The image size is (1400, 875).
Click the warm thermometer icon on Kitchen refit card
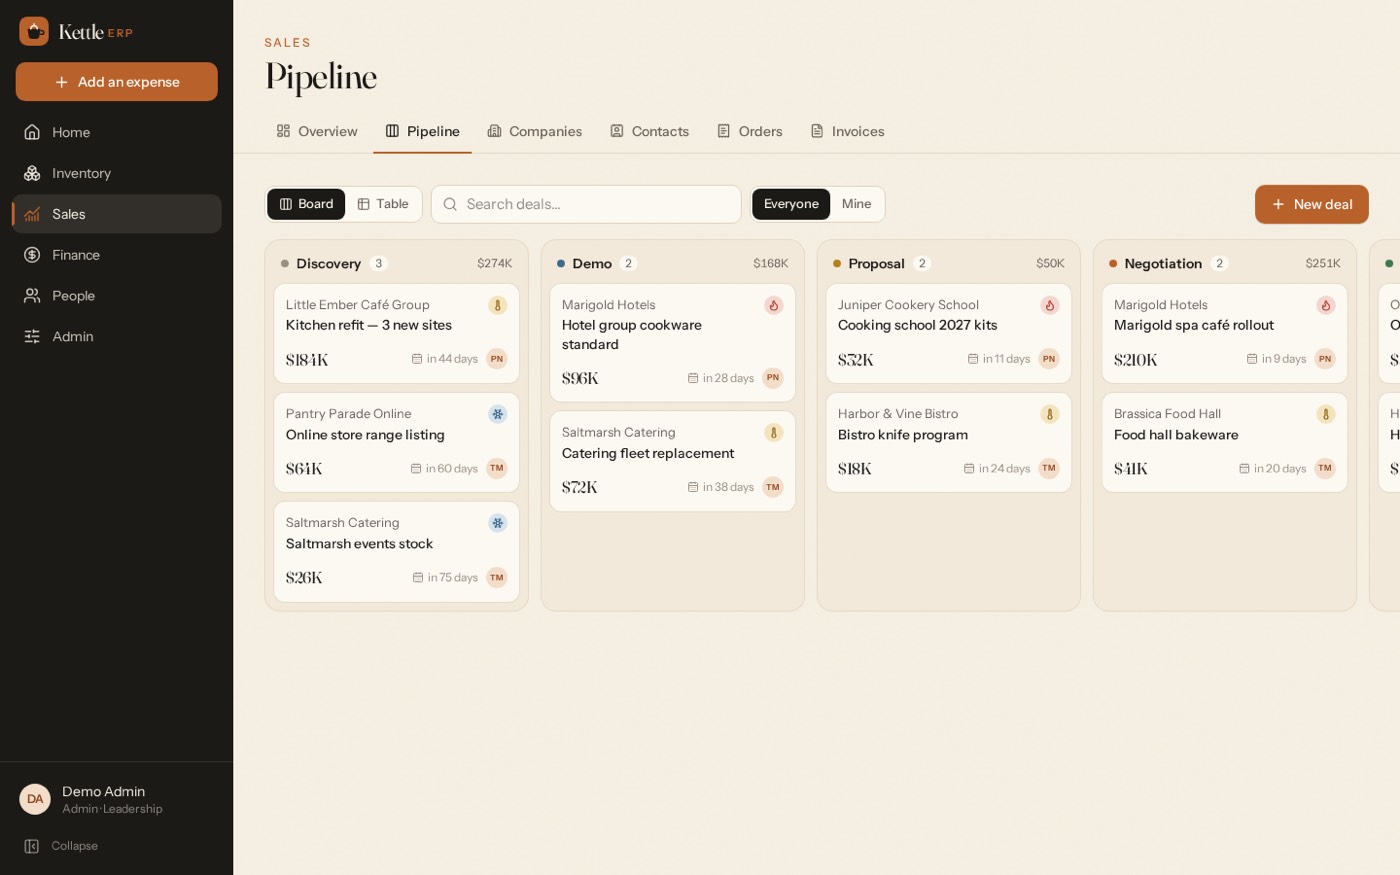click(x=497, y=305)
